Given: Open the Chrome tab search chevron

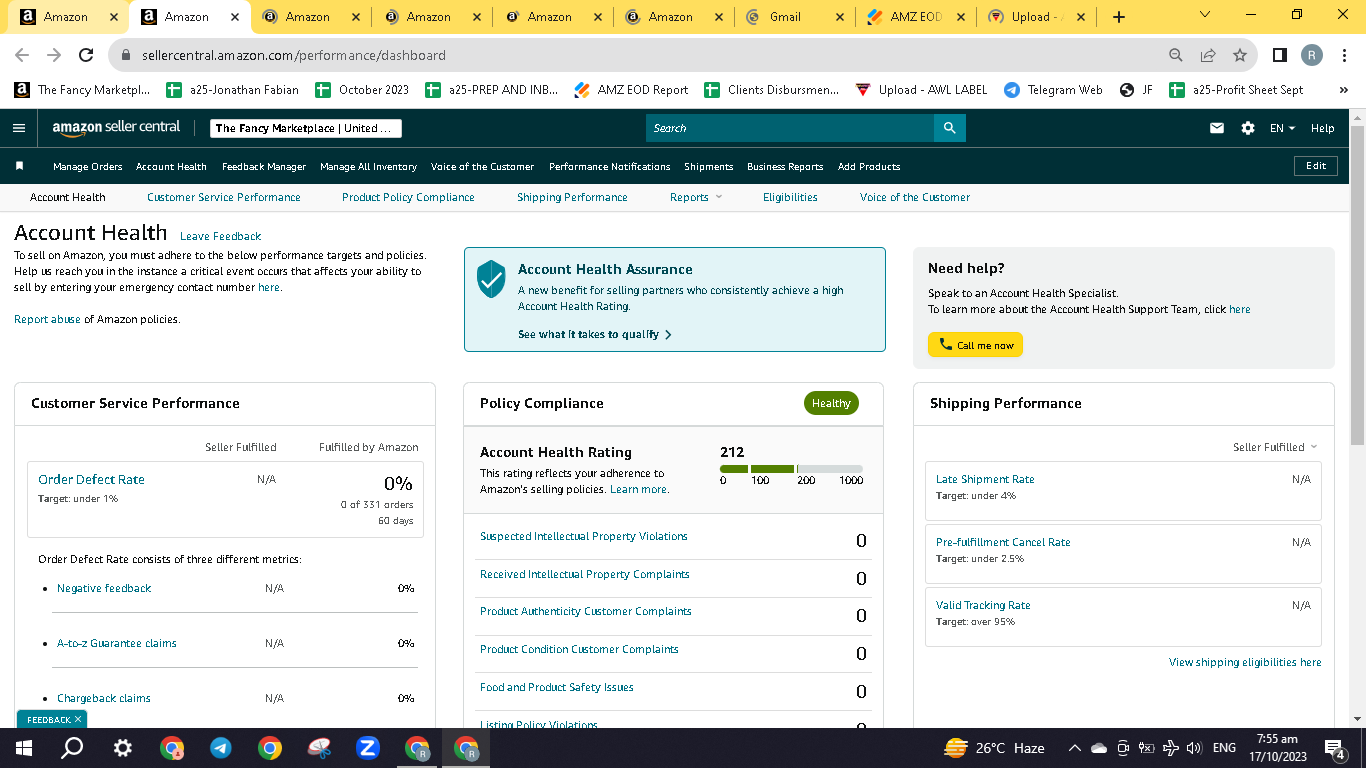Looking at the screenshot, I should (1204, 15).
